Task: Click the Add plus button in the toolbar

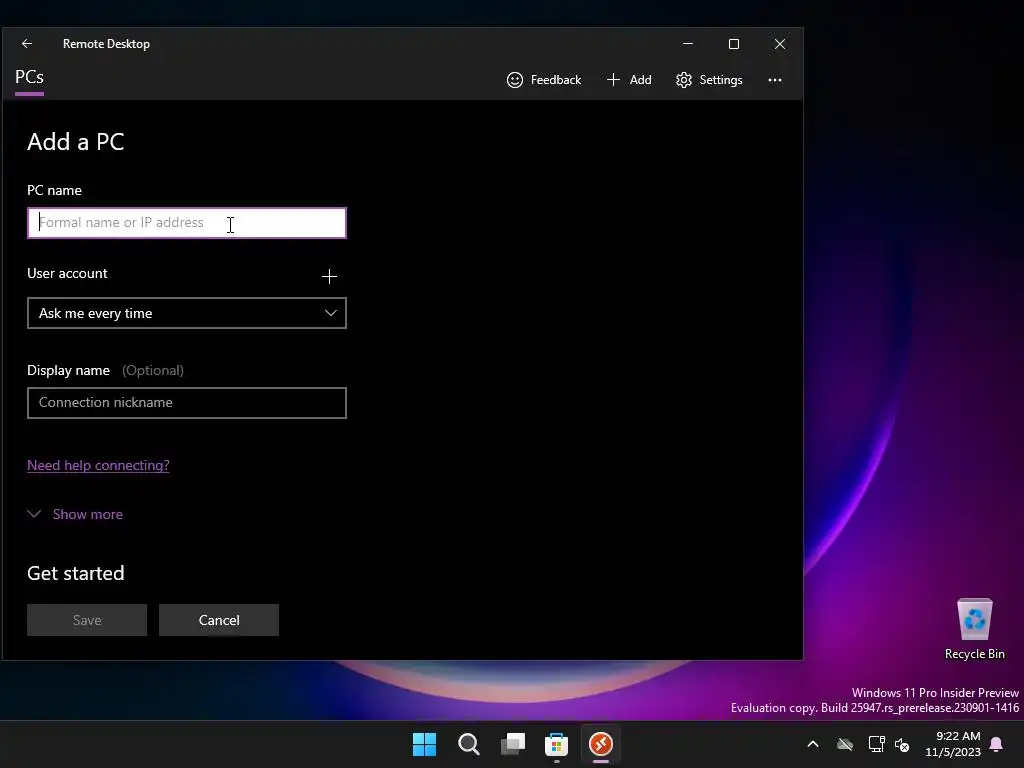Action: click(629, 80)
